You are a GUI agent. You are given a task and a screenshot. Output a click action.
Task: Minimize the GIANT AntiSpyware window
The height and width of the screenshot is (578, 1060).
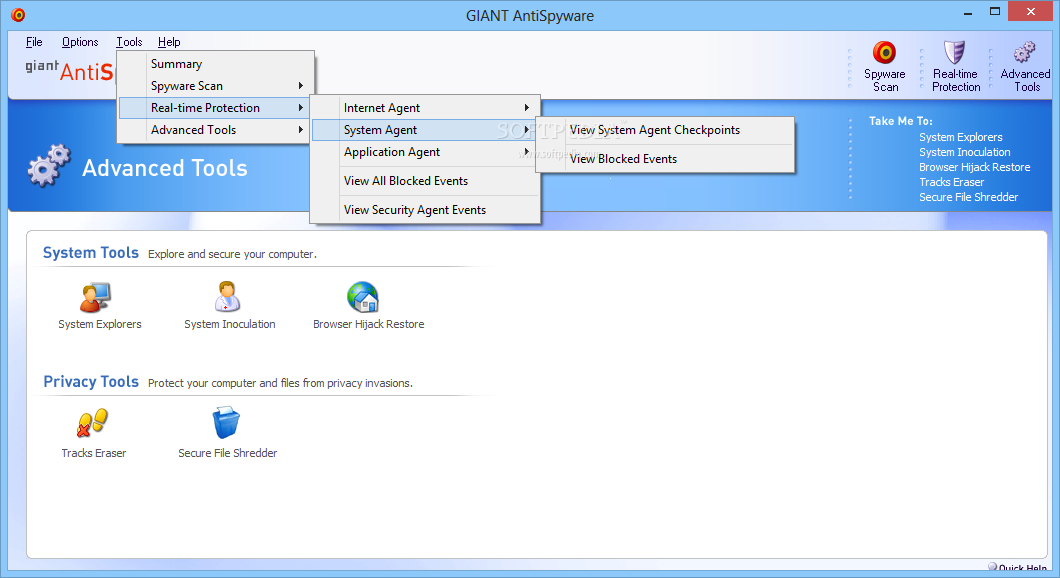(968, 12)
